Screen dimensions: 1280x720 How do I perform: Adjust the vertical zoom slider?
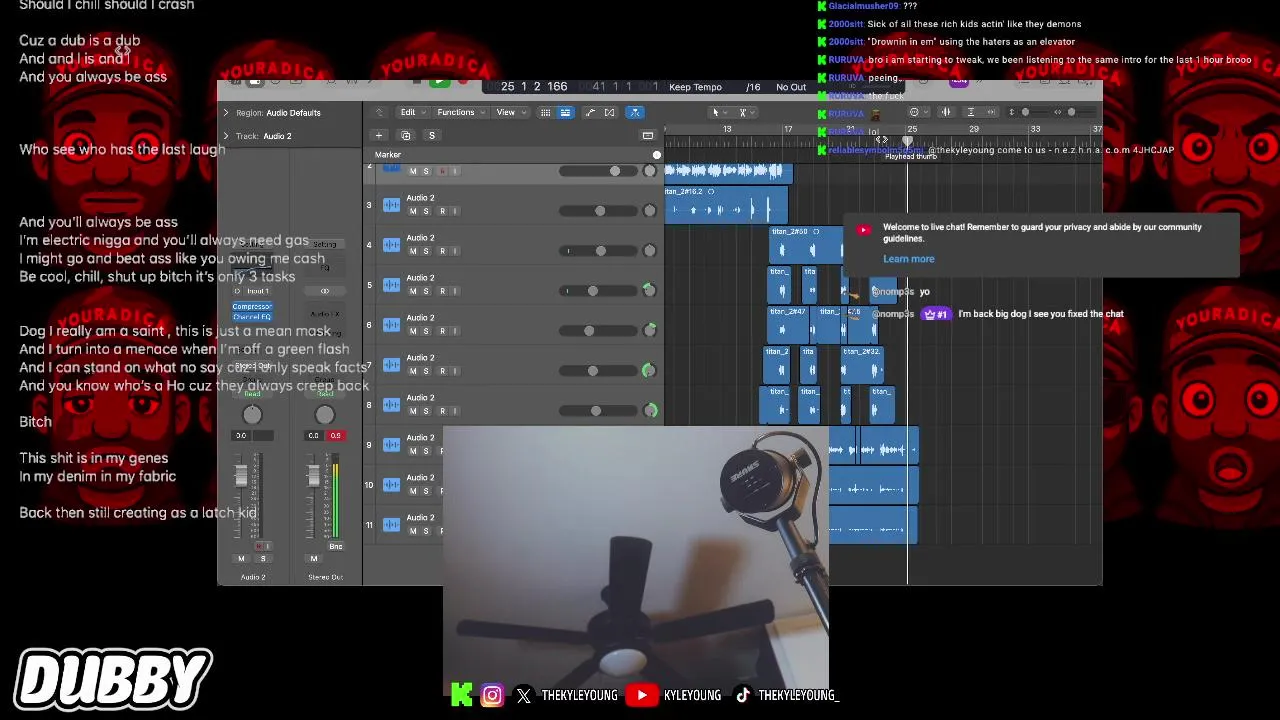point(1026,112)
